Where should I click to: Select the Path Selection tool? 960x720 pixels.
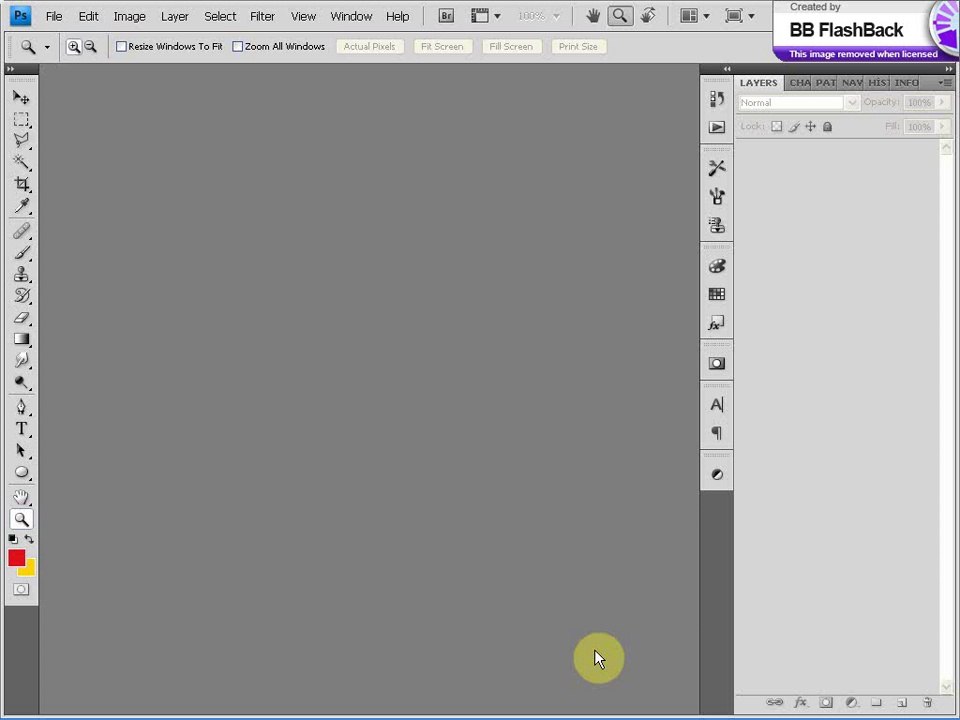tap(21, 451)
